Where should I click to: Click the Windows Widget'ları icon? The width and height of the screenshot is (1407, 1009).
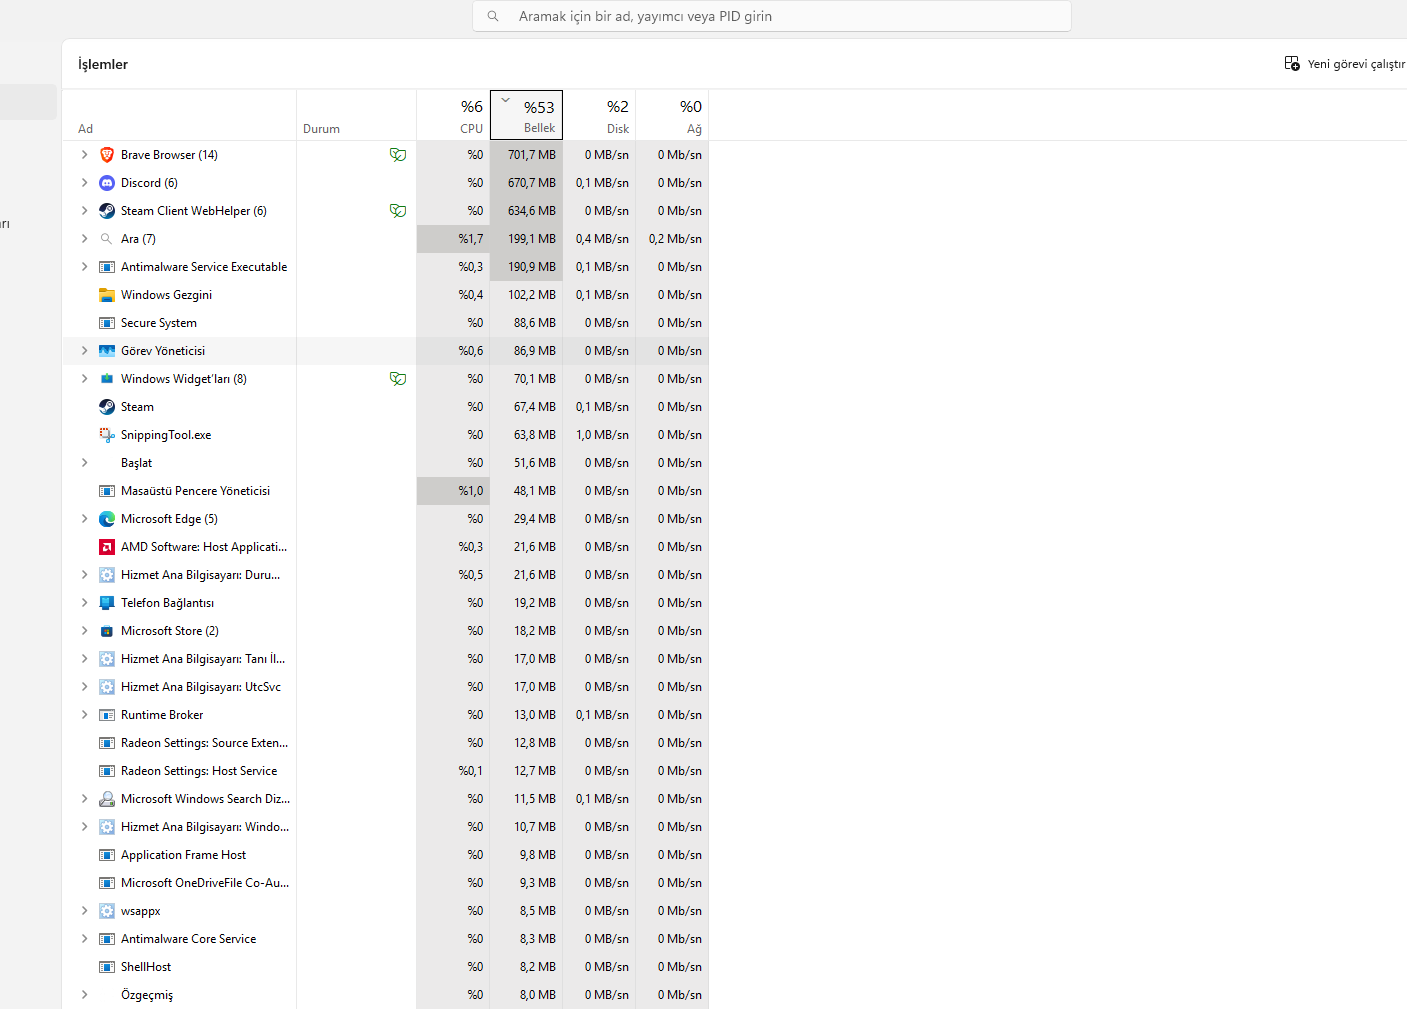[107, 379]
